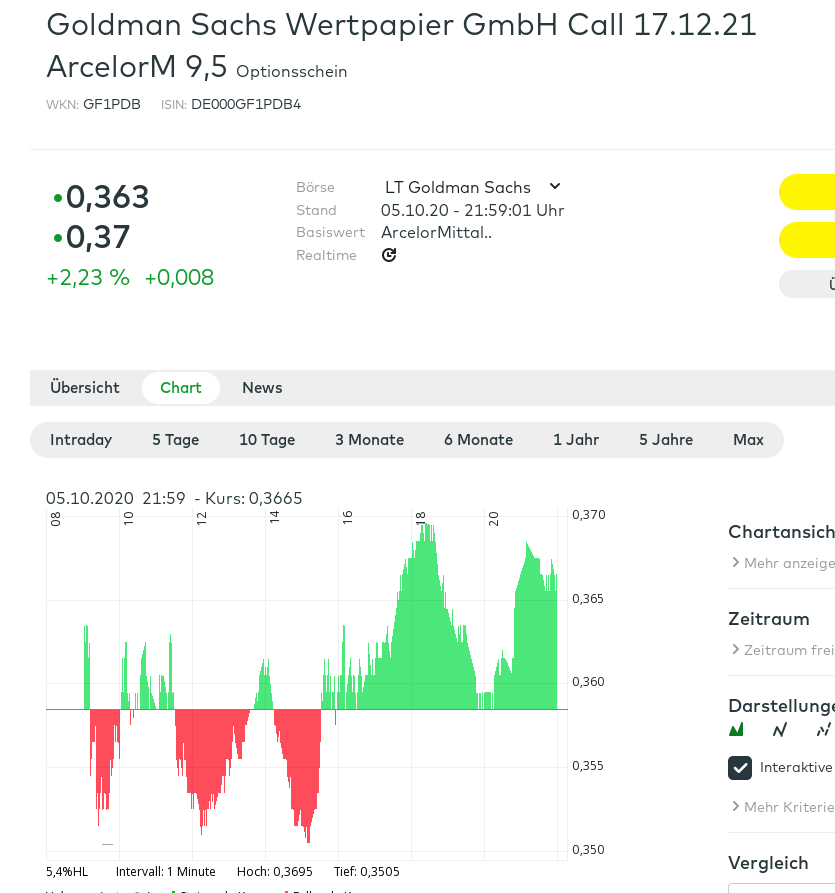This screenshot has height=893, width=835.
Task: Show the 1 Jahr chart period
Action: [x=576, y=440]
